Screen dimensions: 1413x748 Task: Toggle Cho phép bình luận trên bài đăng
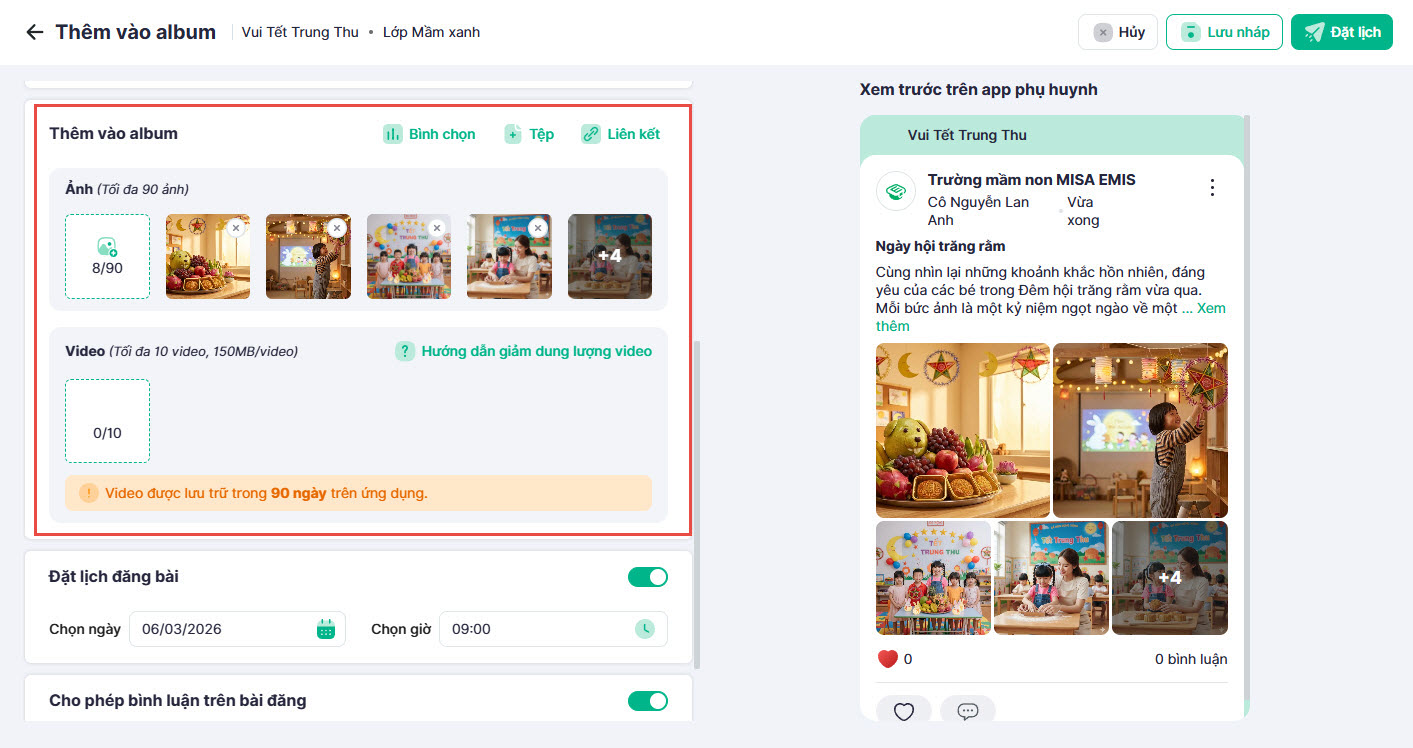647,701
